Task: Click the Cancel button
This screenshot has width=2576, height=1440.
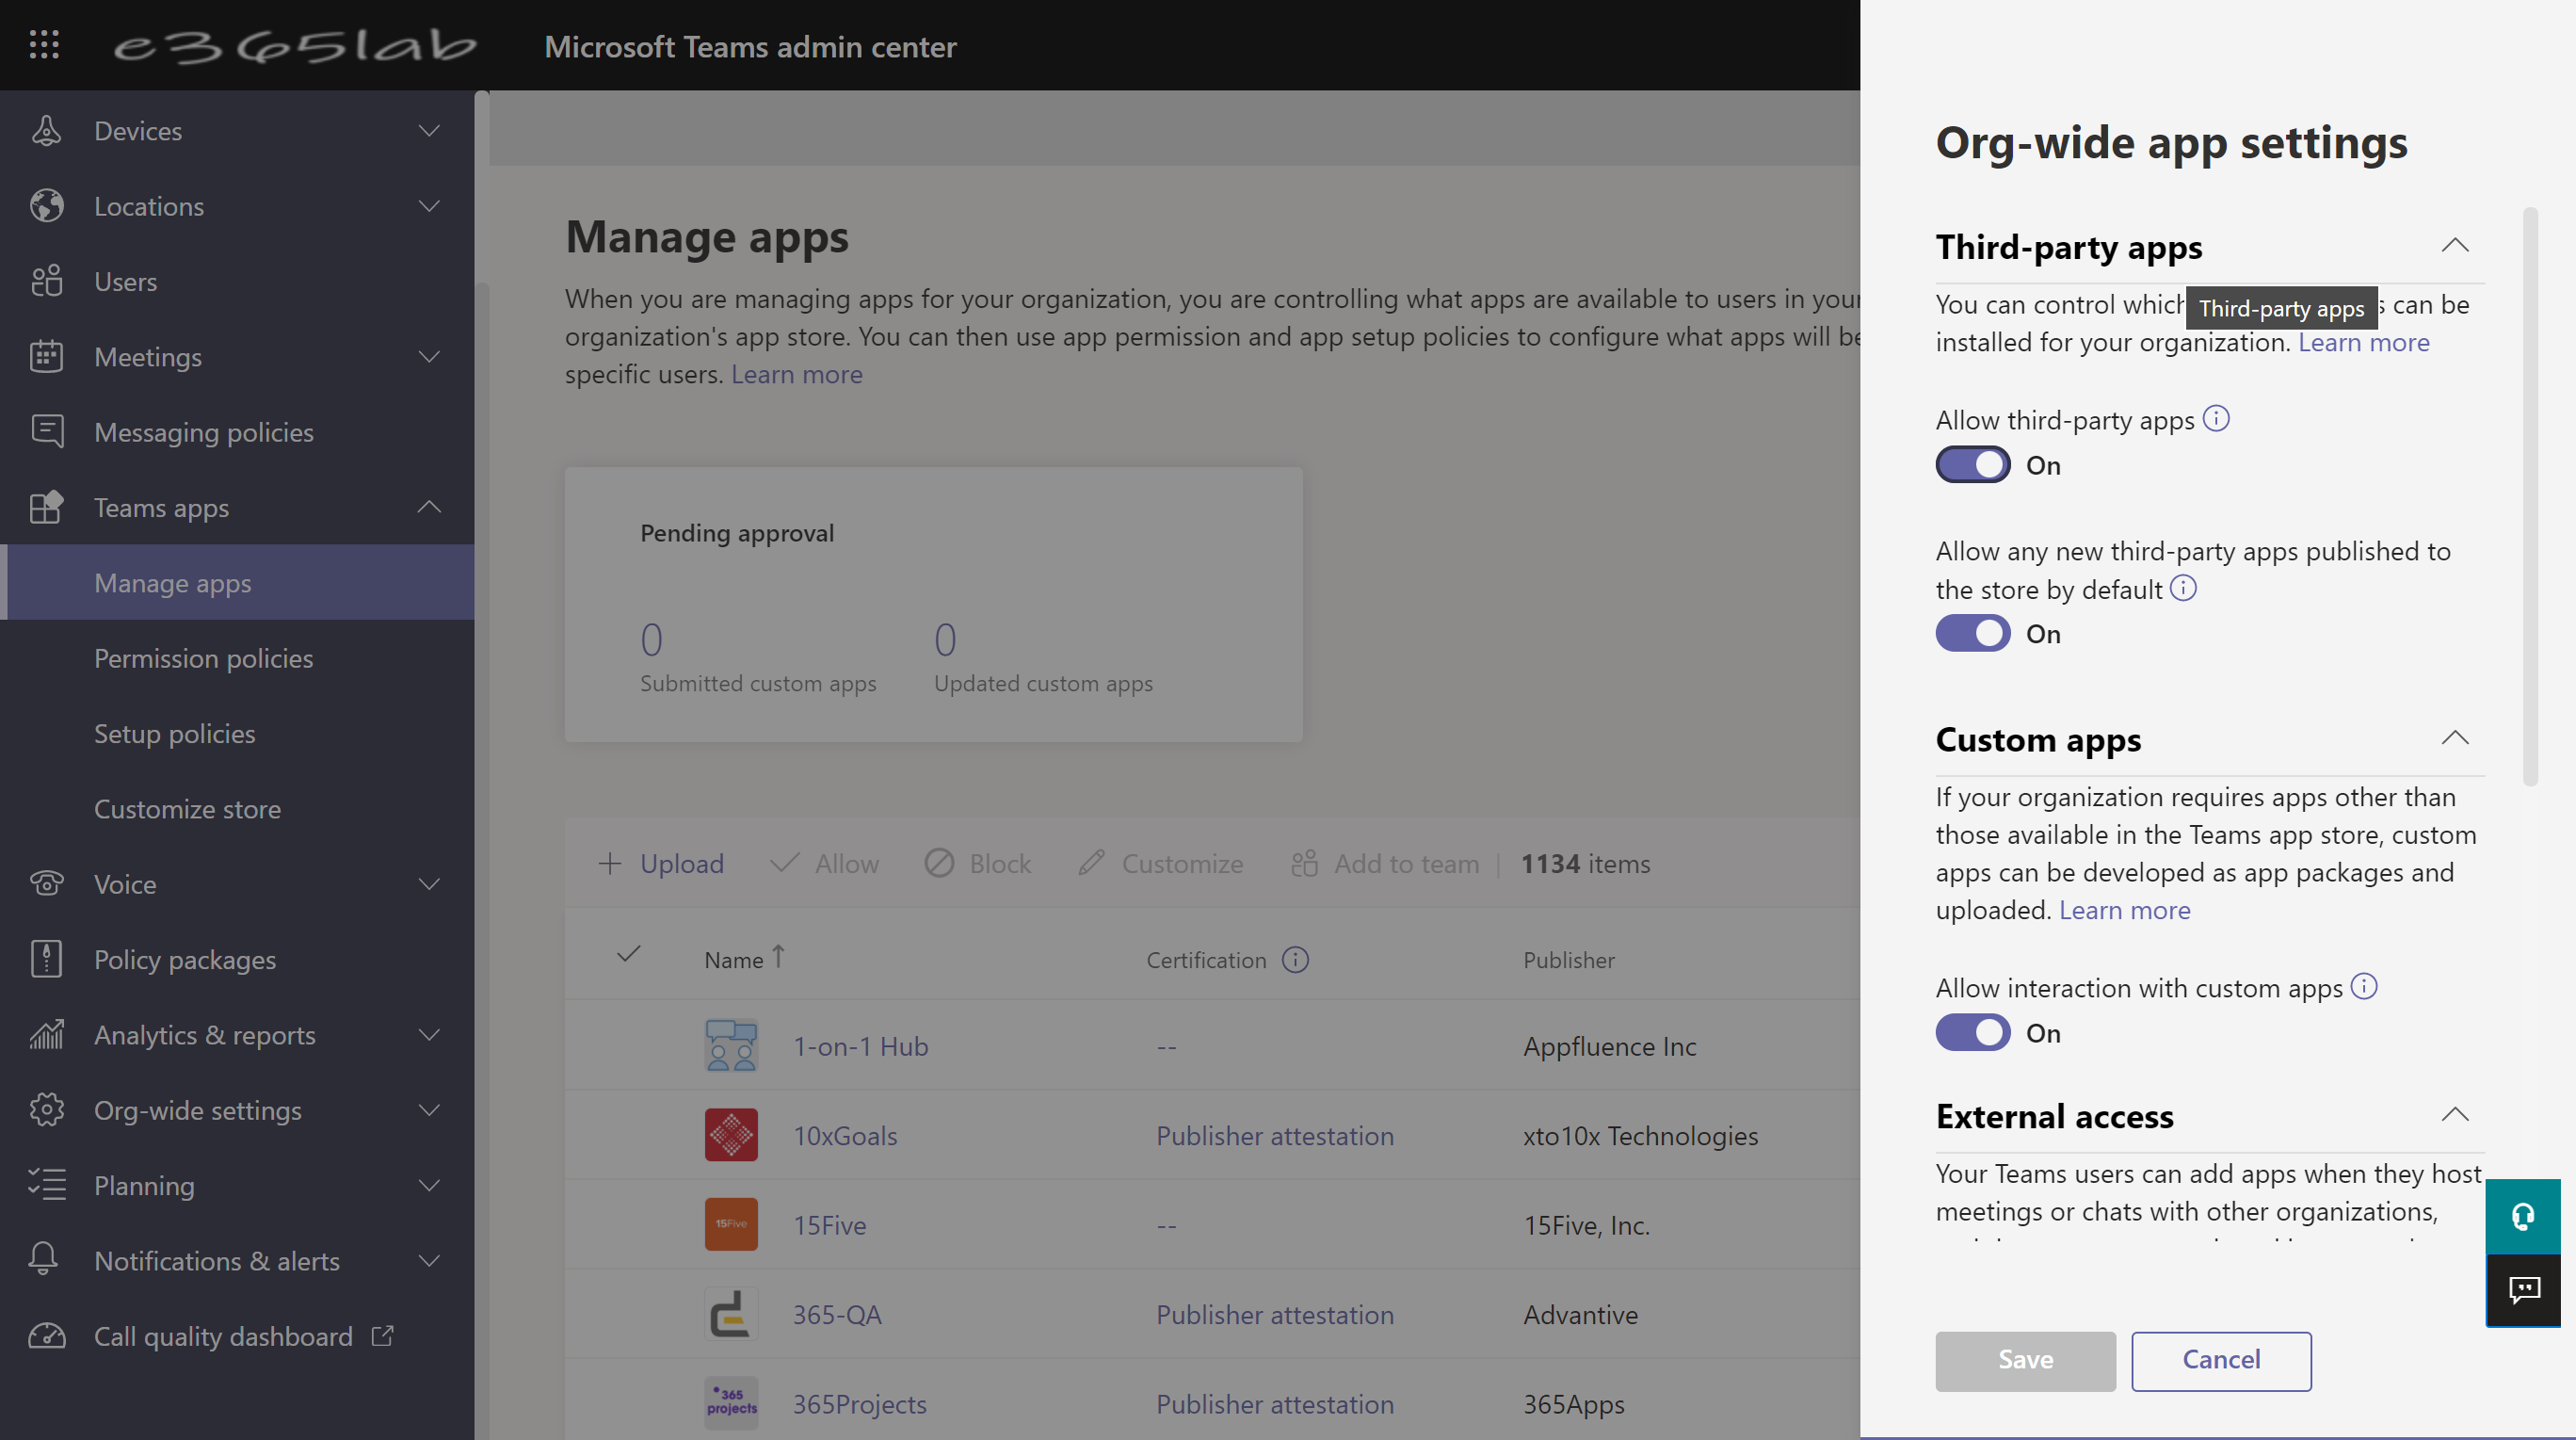Action: coord(2220,1360)
